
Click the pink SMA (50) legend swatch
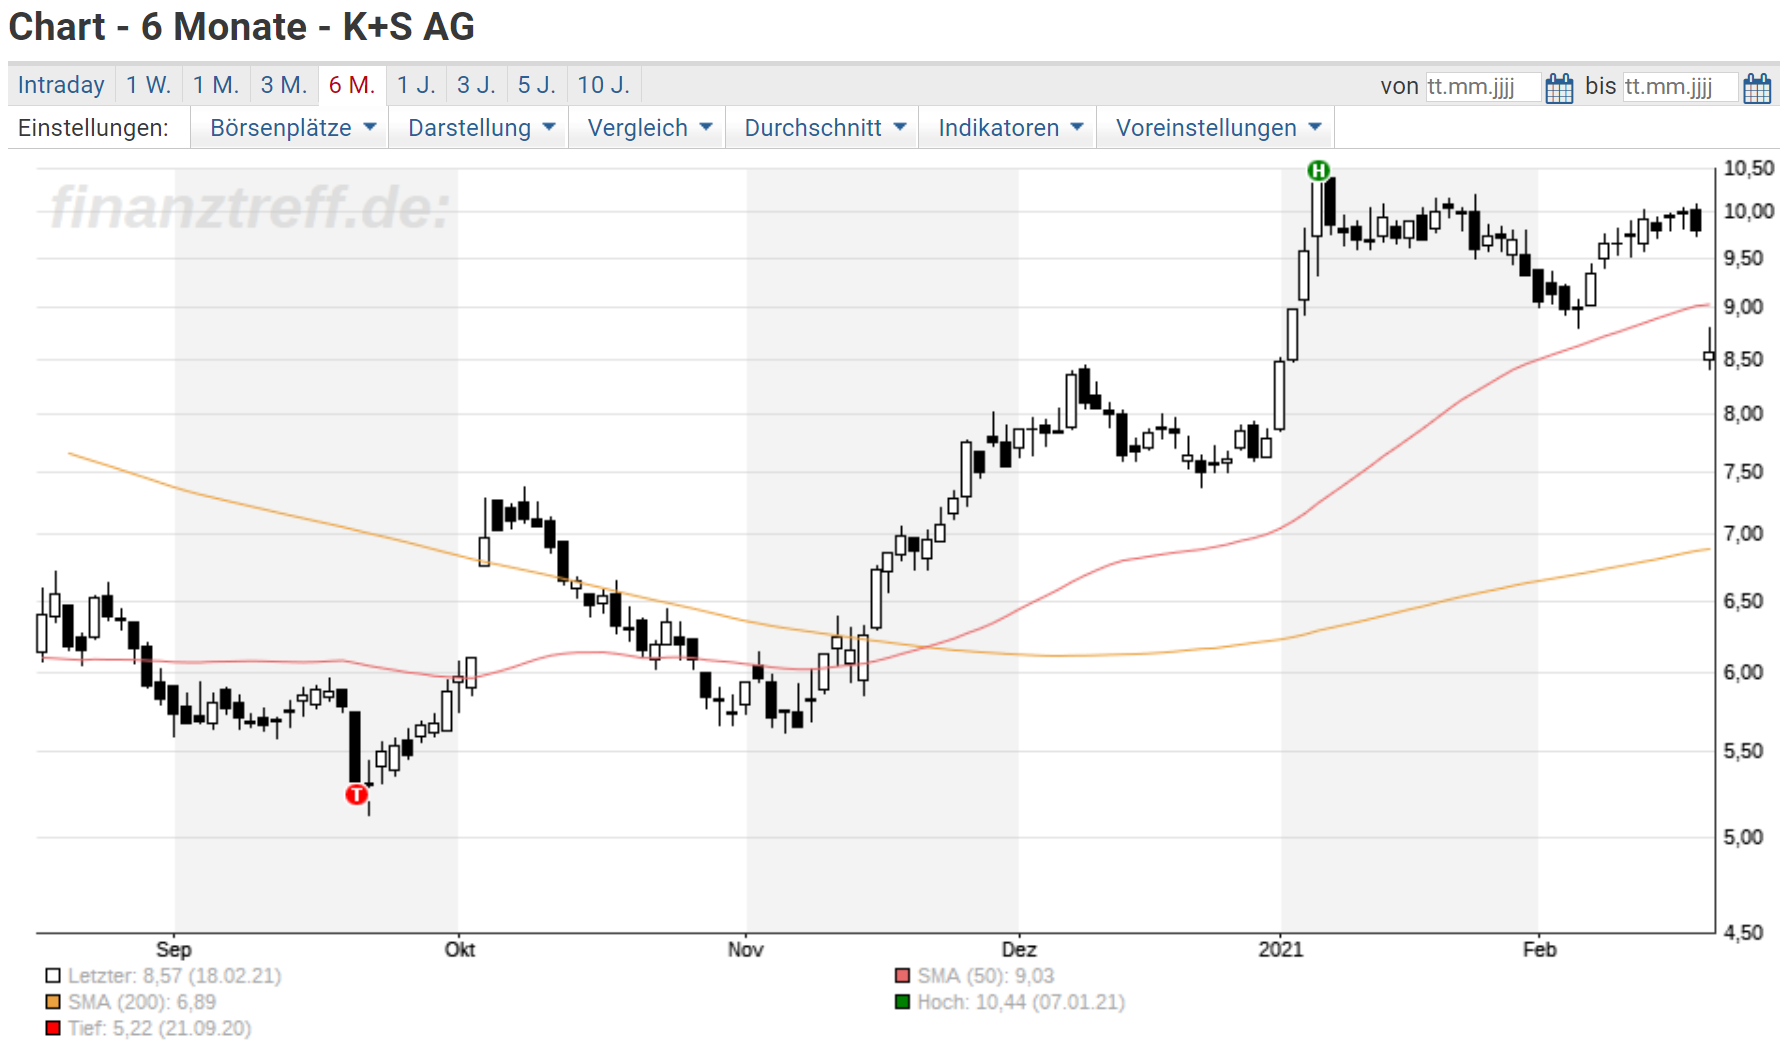tap(903, 976)
